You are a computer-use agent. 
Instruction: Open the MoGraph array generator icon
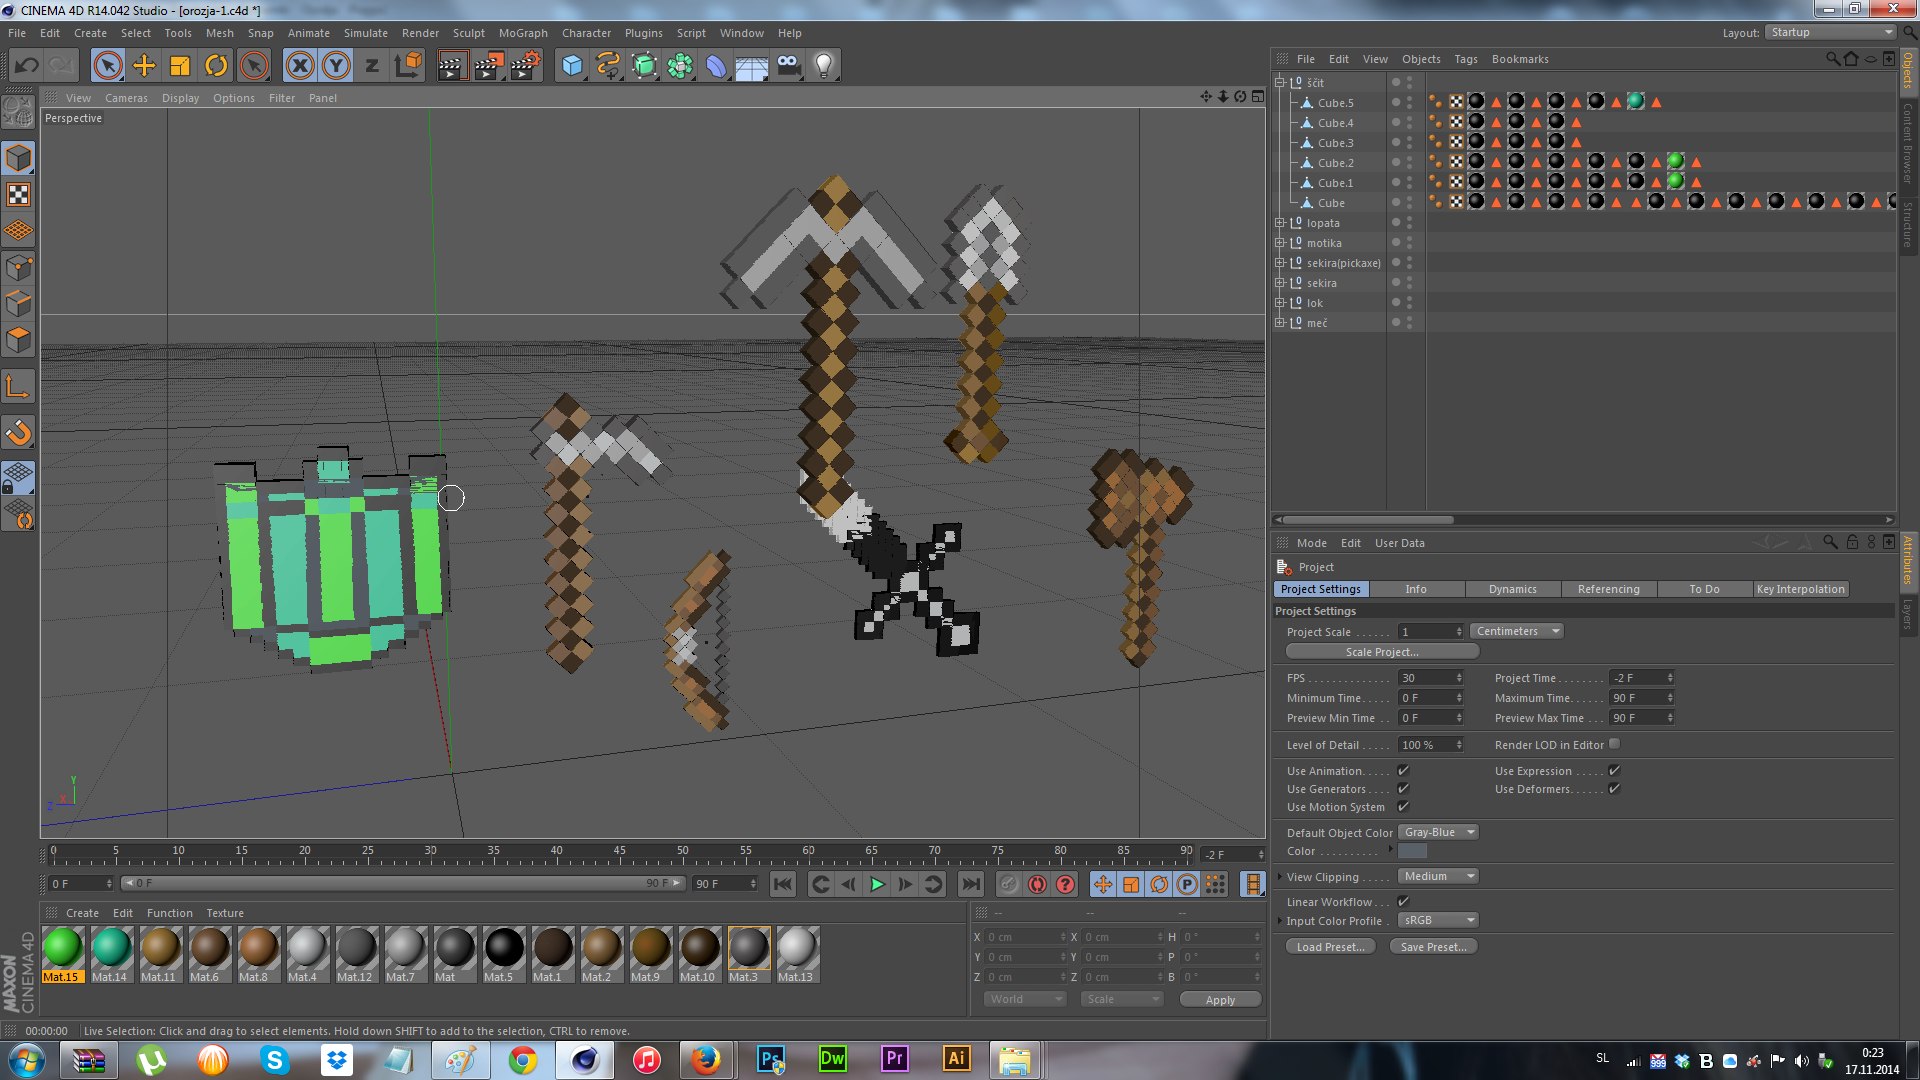pos(680,66)
